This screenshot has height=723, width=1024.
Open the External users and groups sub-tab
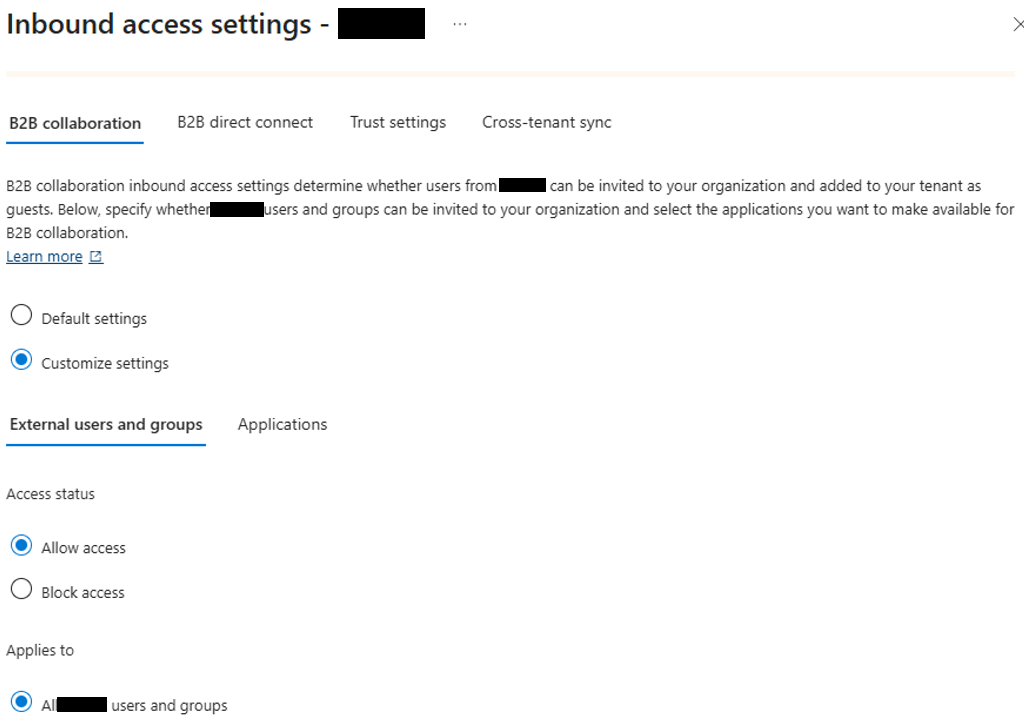coord(106,425)
